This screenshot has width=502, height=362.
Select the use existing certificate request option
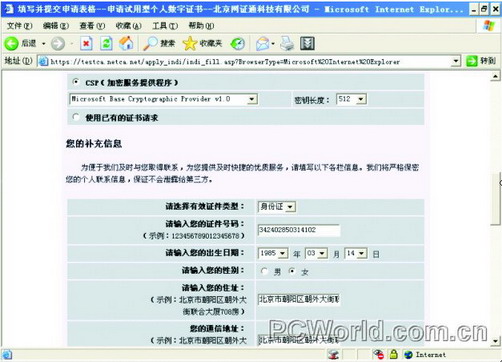coord(76,117)
